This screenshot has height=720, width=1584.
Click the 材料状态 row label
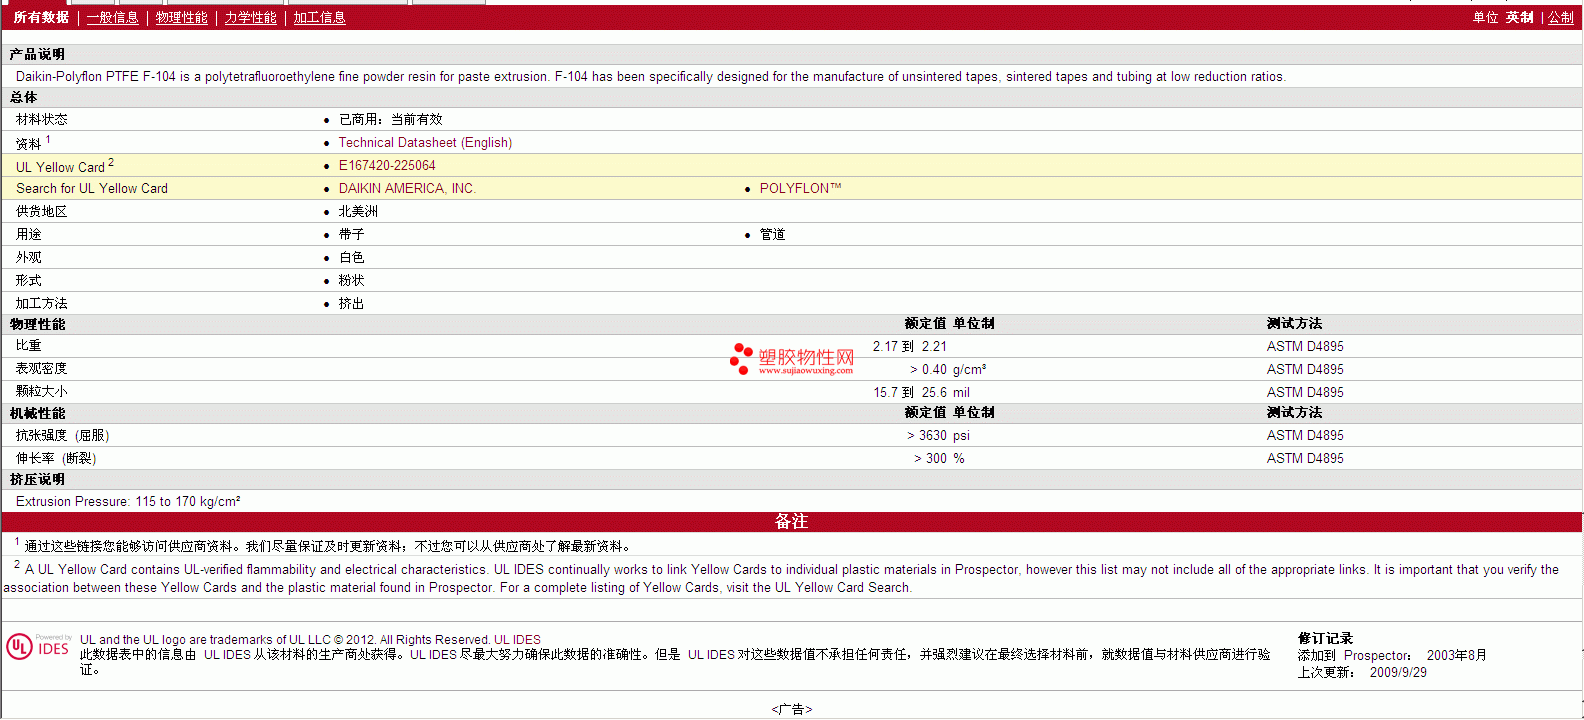tap(42, 120)
